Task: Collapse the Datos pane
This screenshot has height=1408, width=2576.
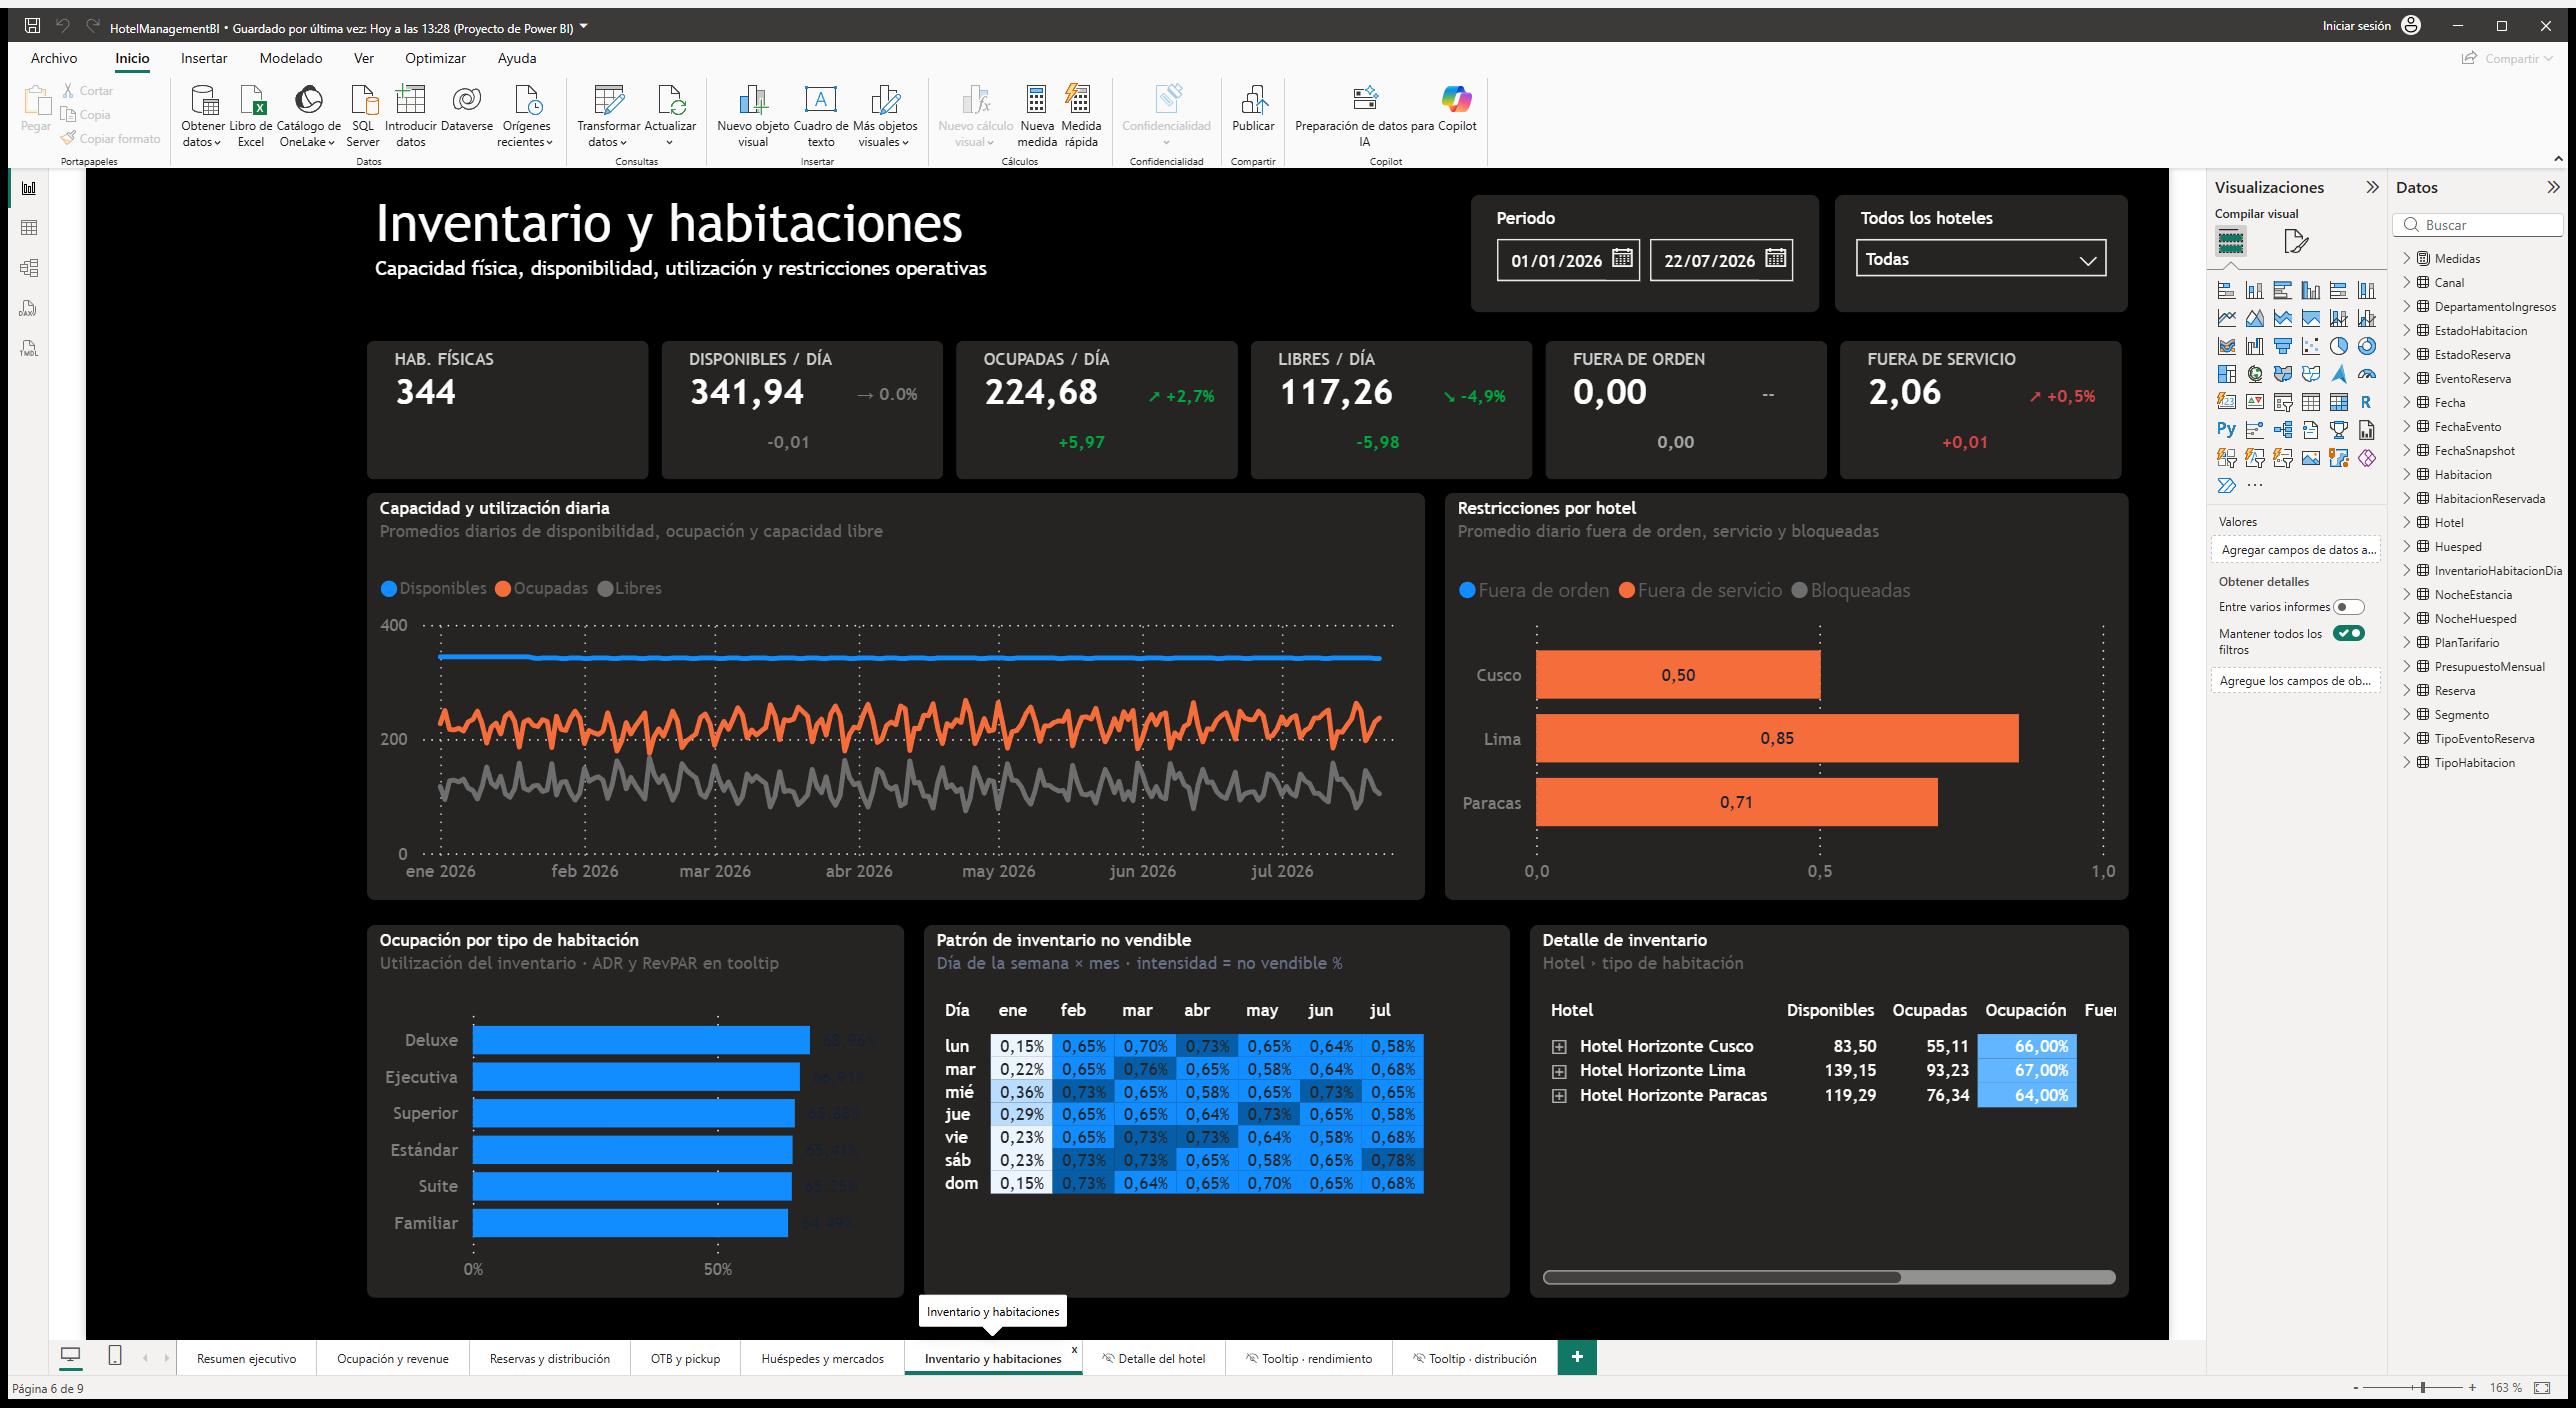Action: 2553,187
